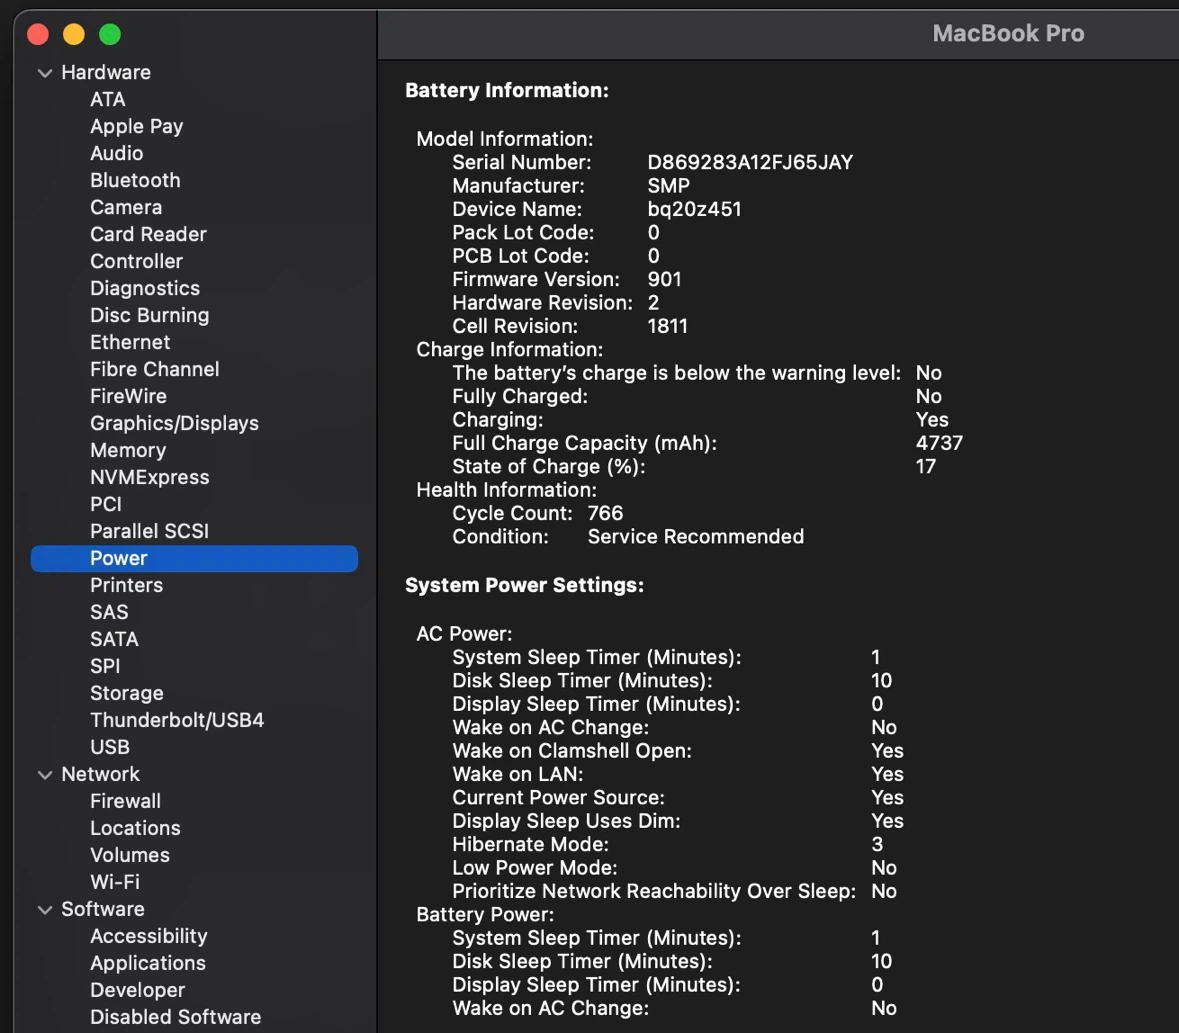
Task: Click the state of charge value 17
Action: 926,467
